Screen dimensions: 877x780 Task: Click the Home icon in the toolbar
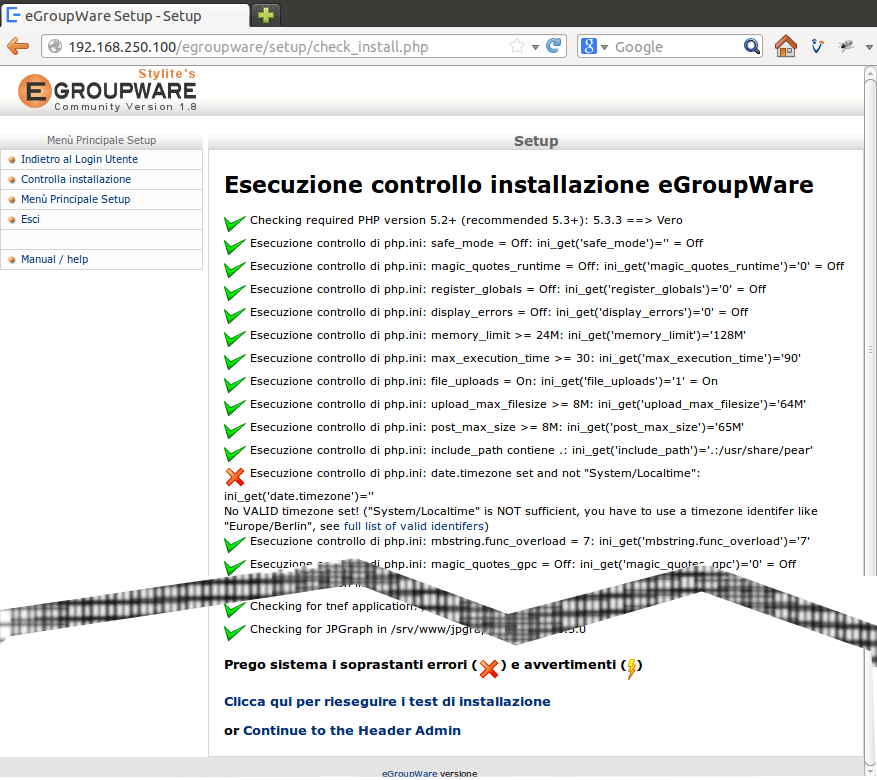[786, 47]
